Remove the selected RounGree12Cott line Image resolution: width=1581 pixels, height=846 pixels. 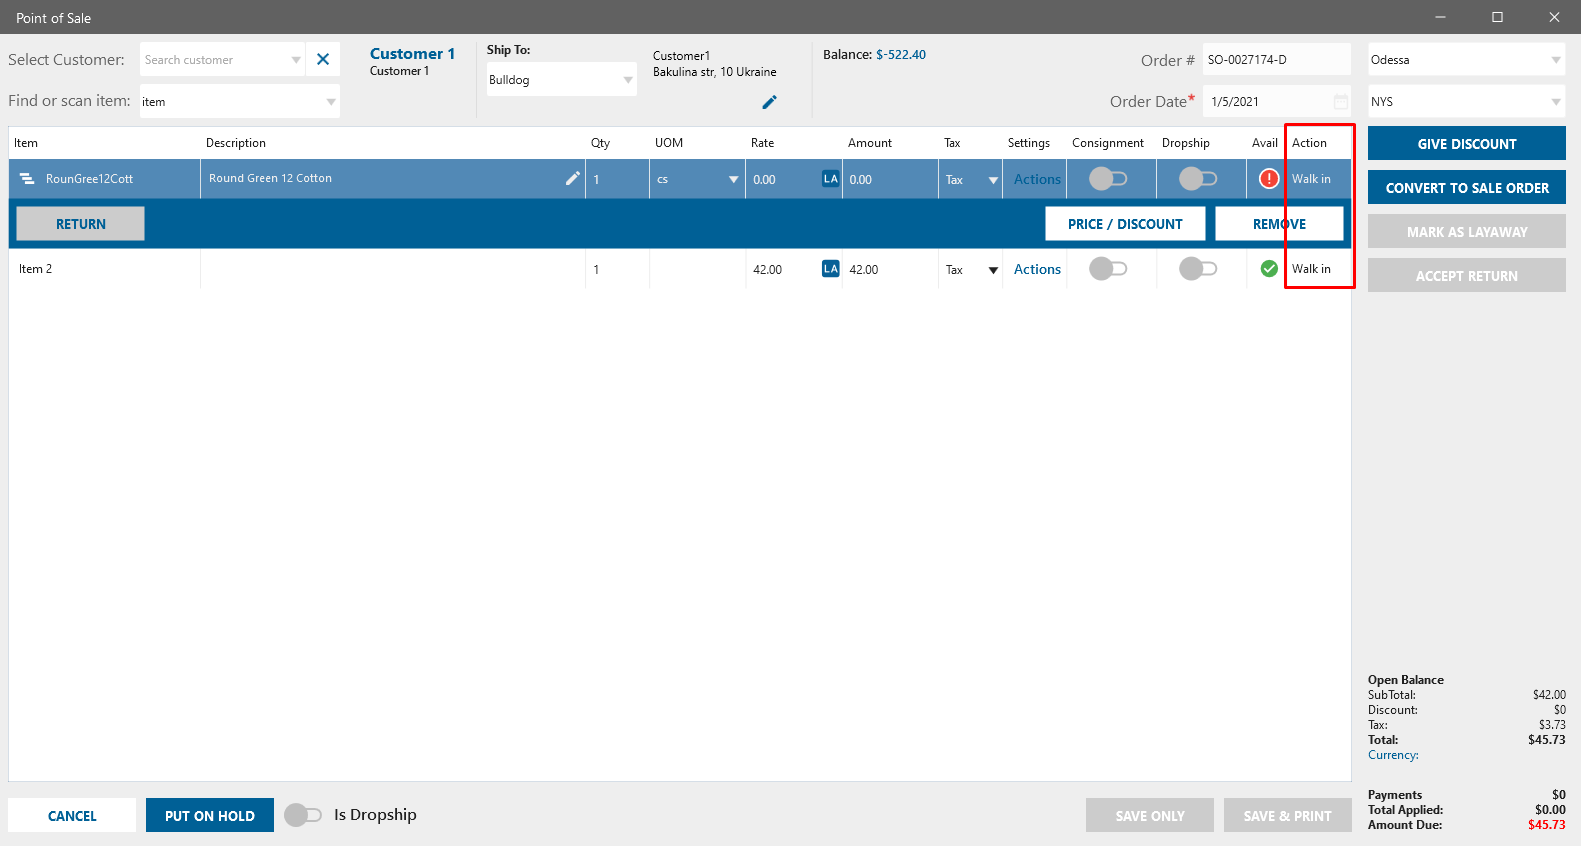click(1279, 224)
